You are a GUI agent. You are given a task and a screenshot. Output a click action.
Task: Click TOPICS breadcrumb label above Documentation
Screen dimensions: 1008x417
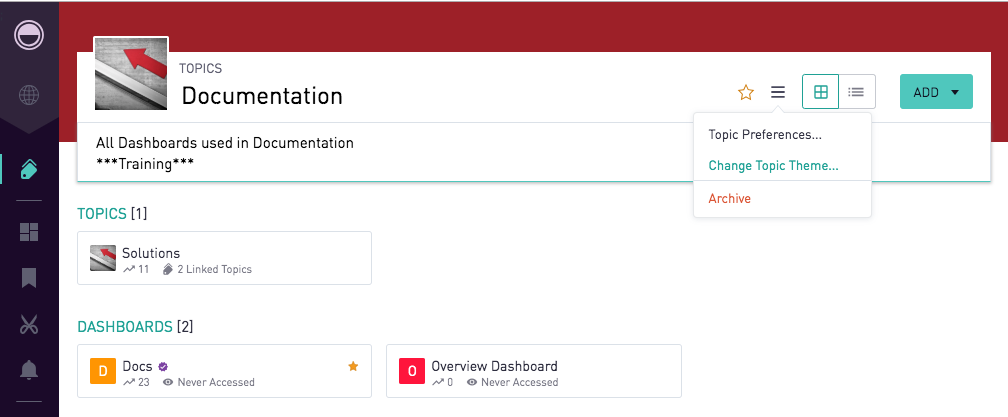pos(201,69)
